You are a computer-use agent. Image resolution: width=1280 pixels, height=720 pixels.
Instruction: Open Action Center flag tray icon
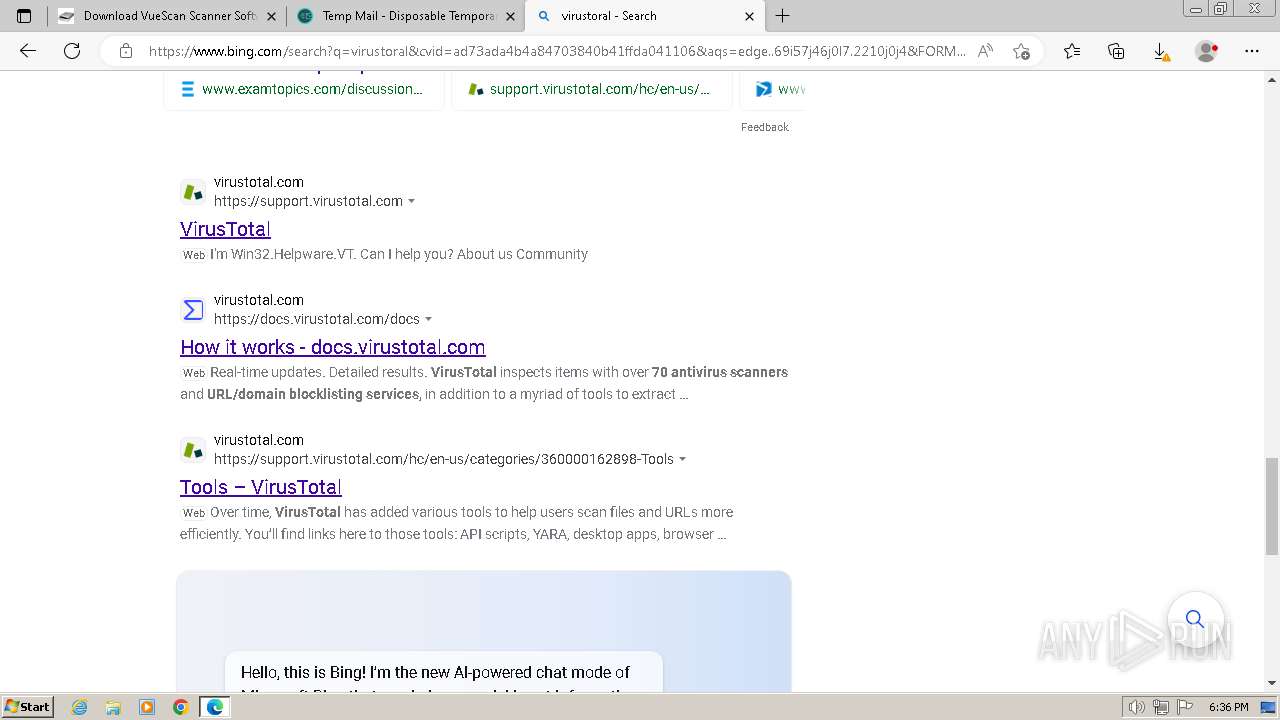click(1184, 707)
